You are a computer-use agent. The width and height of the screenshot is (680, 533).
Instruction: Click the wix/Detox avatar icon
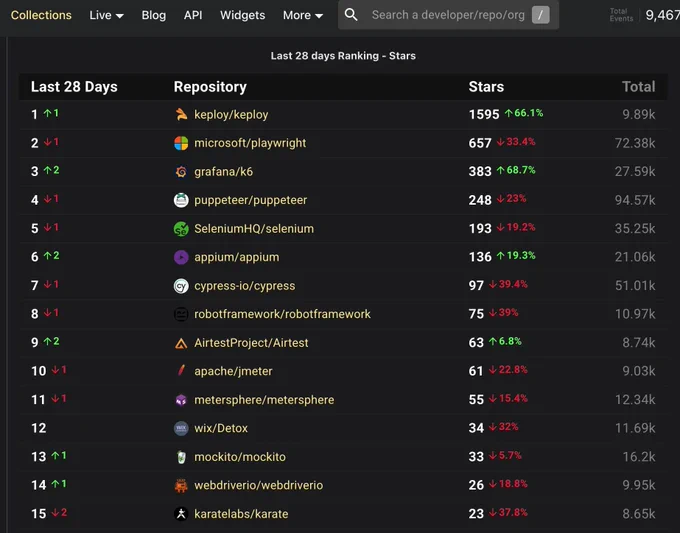coord(181,428)
